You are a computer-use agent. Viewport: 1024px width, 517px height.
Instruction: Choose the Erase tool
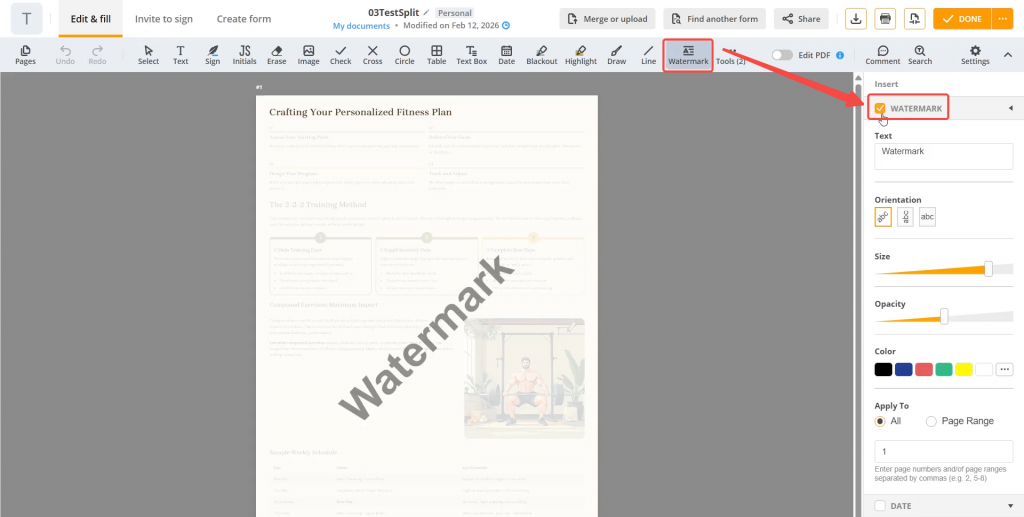point(276,55)
